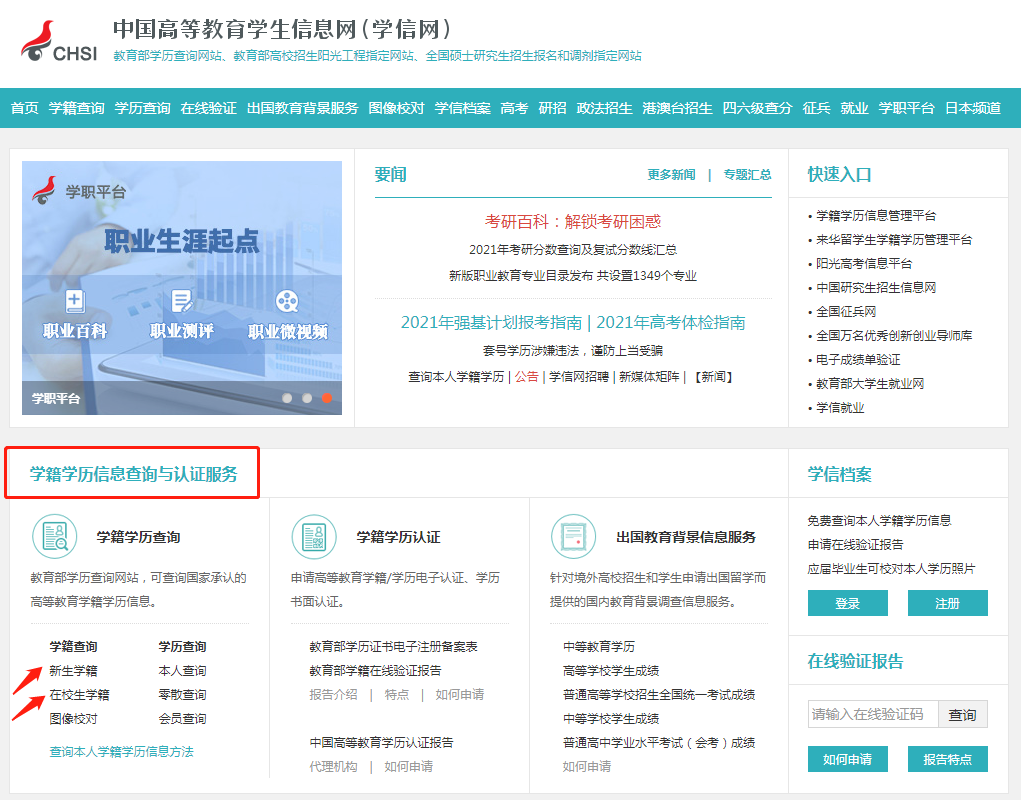This screenshot has width=1021, height=800.
Task: Select the orange active carousel dot
Action: coord(327,398)
